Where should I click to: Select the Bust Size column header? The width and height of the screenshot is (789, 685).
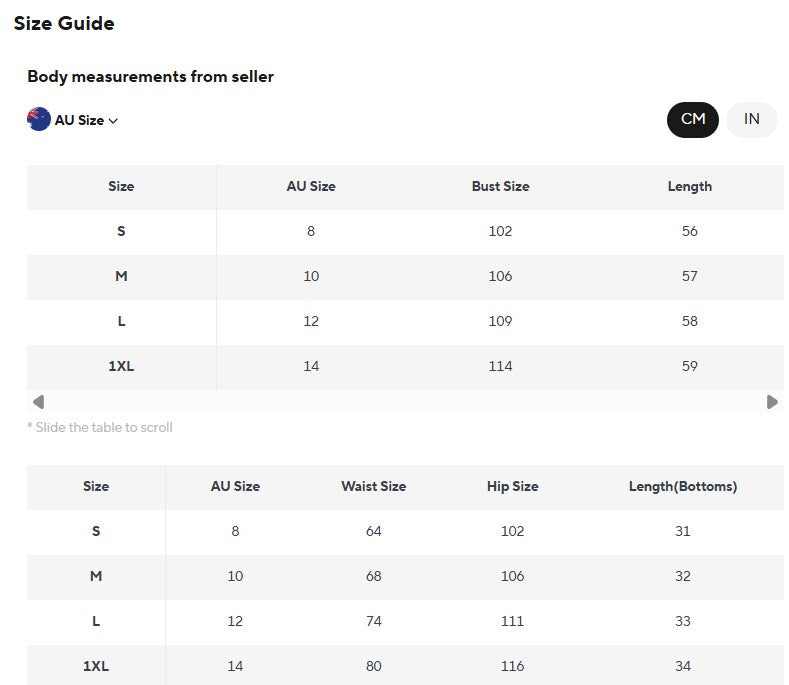click(x=500, y=186)
